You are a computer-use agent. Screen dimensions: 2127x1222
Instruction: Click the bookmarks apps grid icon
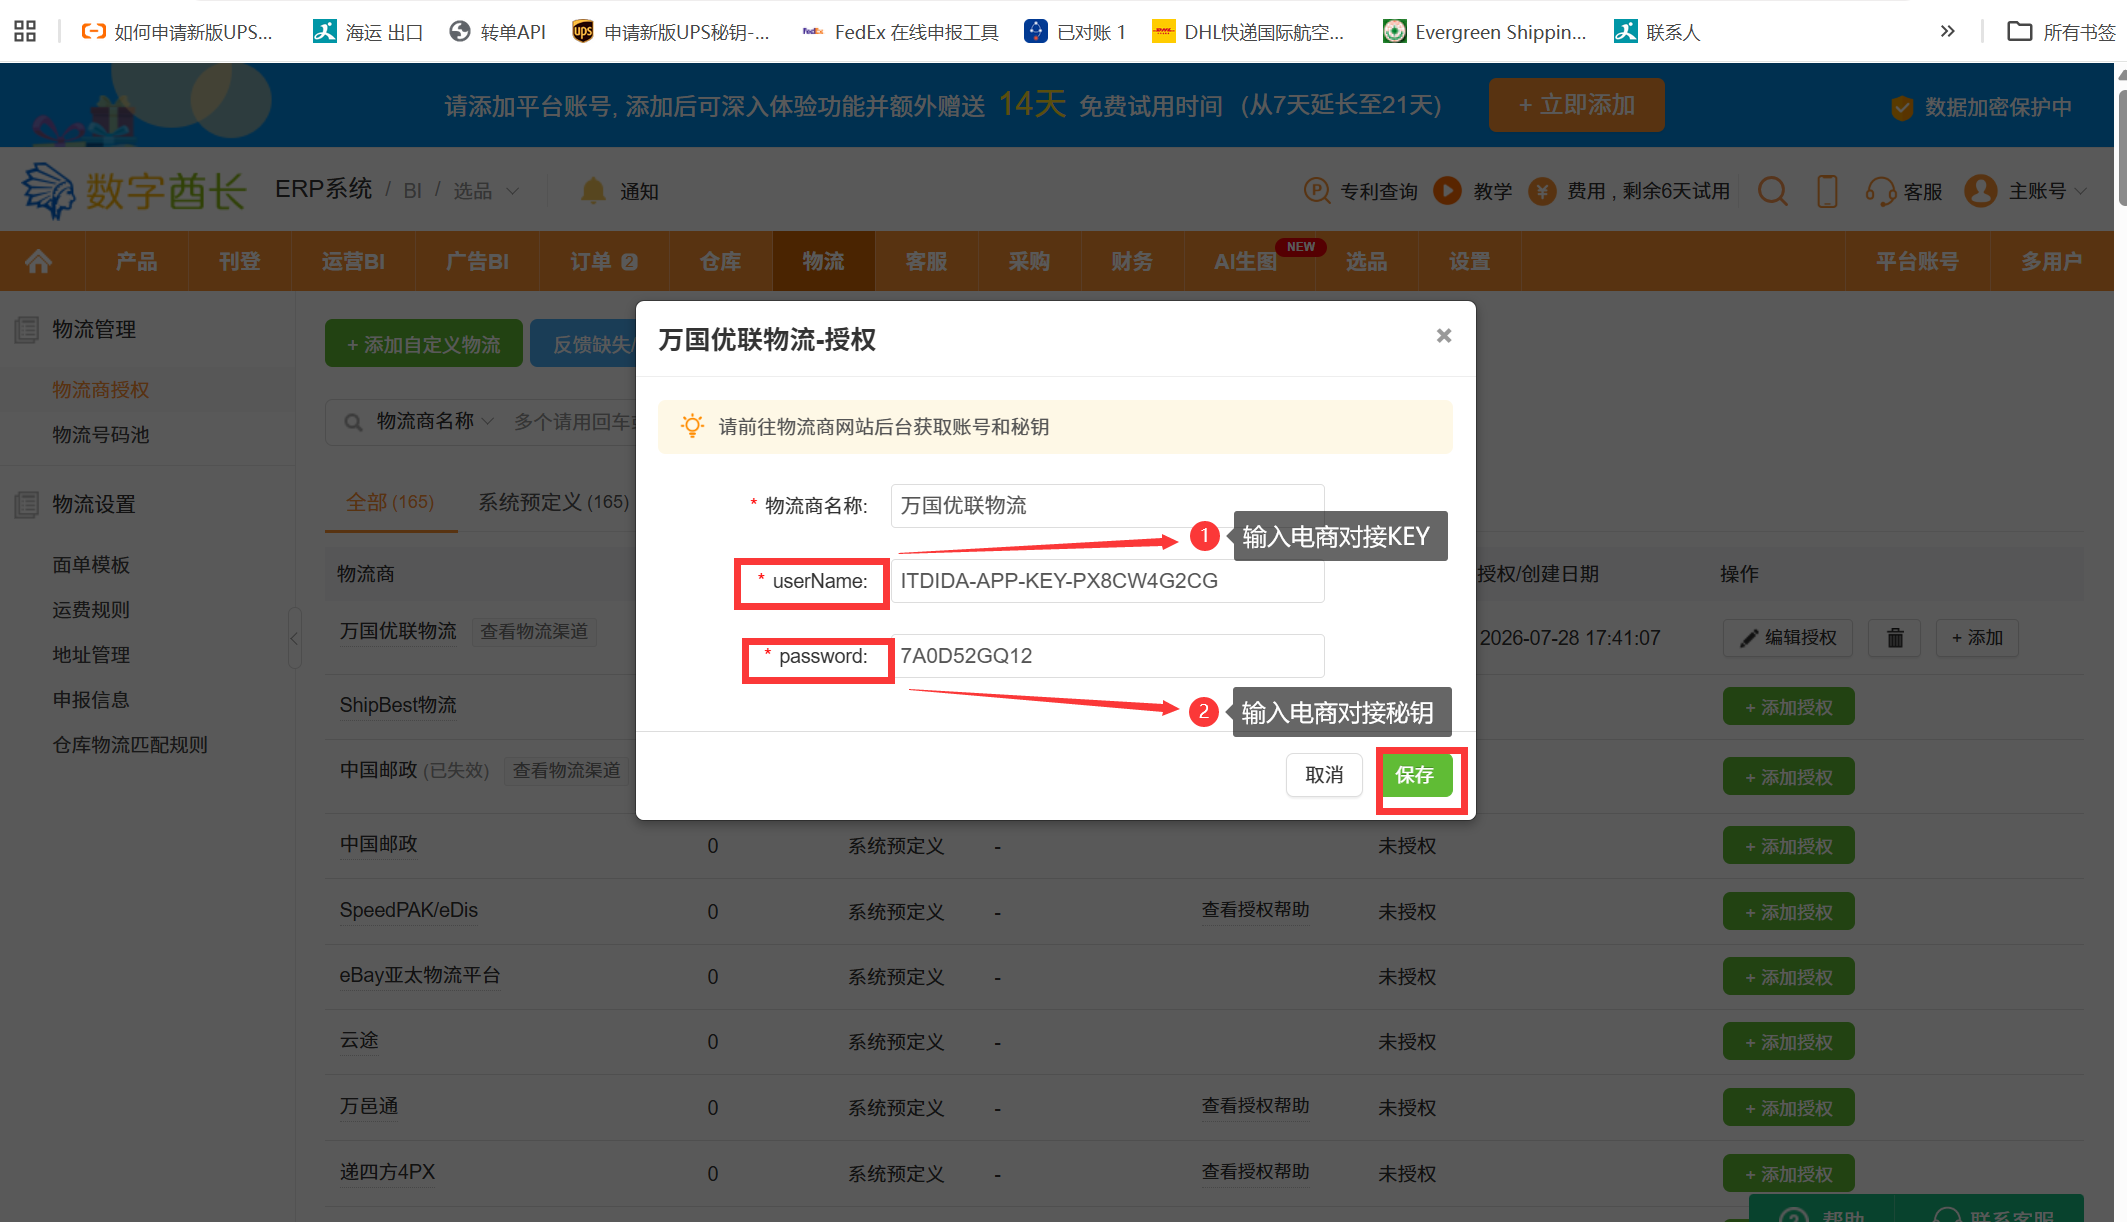point(25,31)
